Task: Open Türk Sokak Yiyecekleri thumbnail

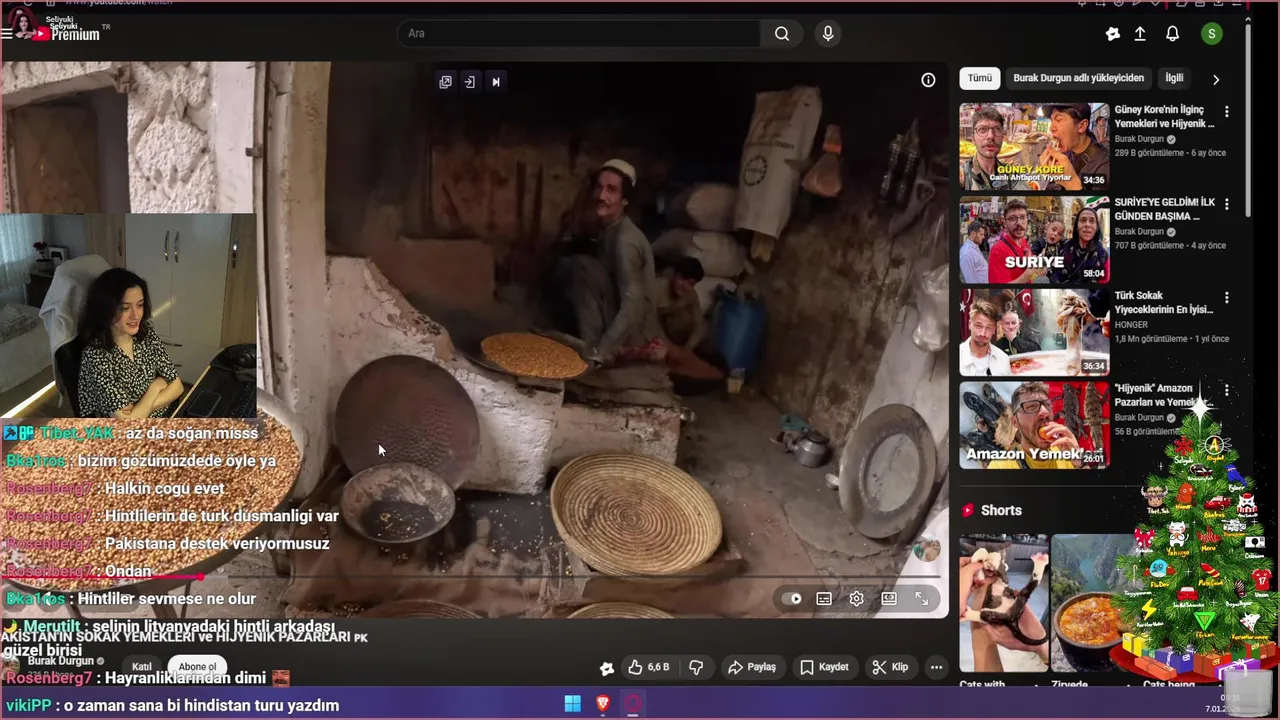Action: click(1034, 333)
